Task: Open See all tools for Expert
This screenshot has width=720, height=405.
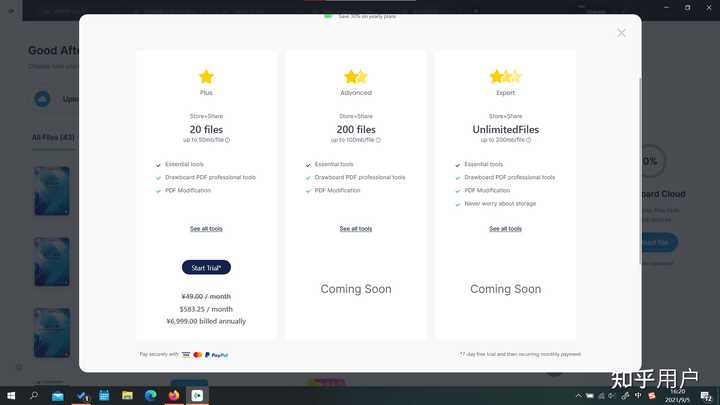Action: pyautogui.click(x=506, y=229)
